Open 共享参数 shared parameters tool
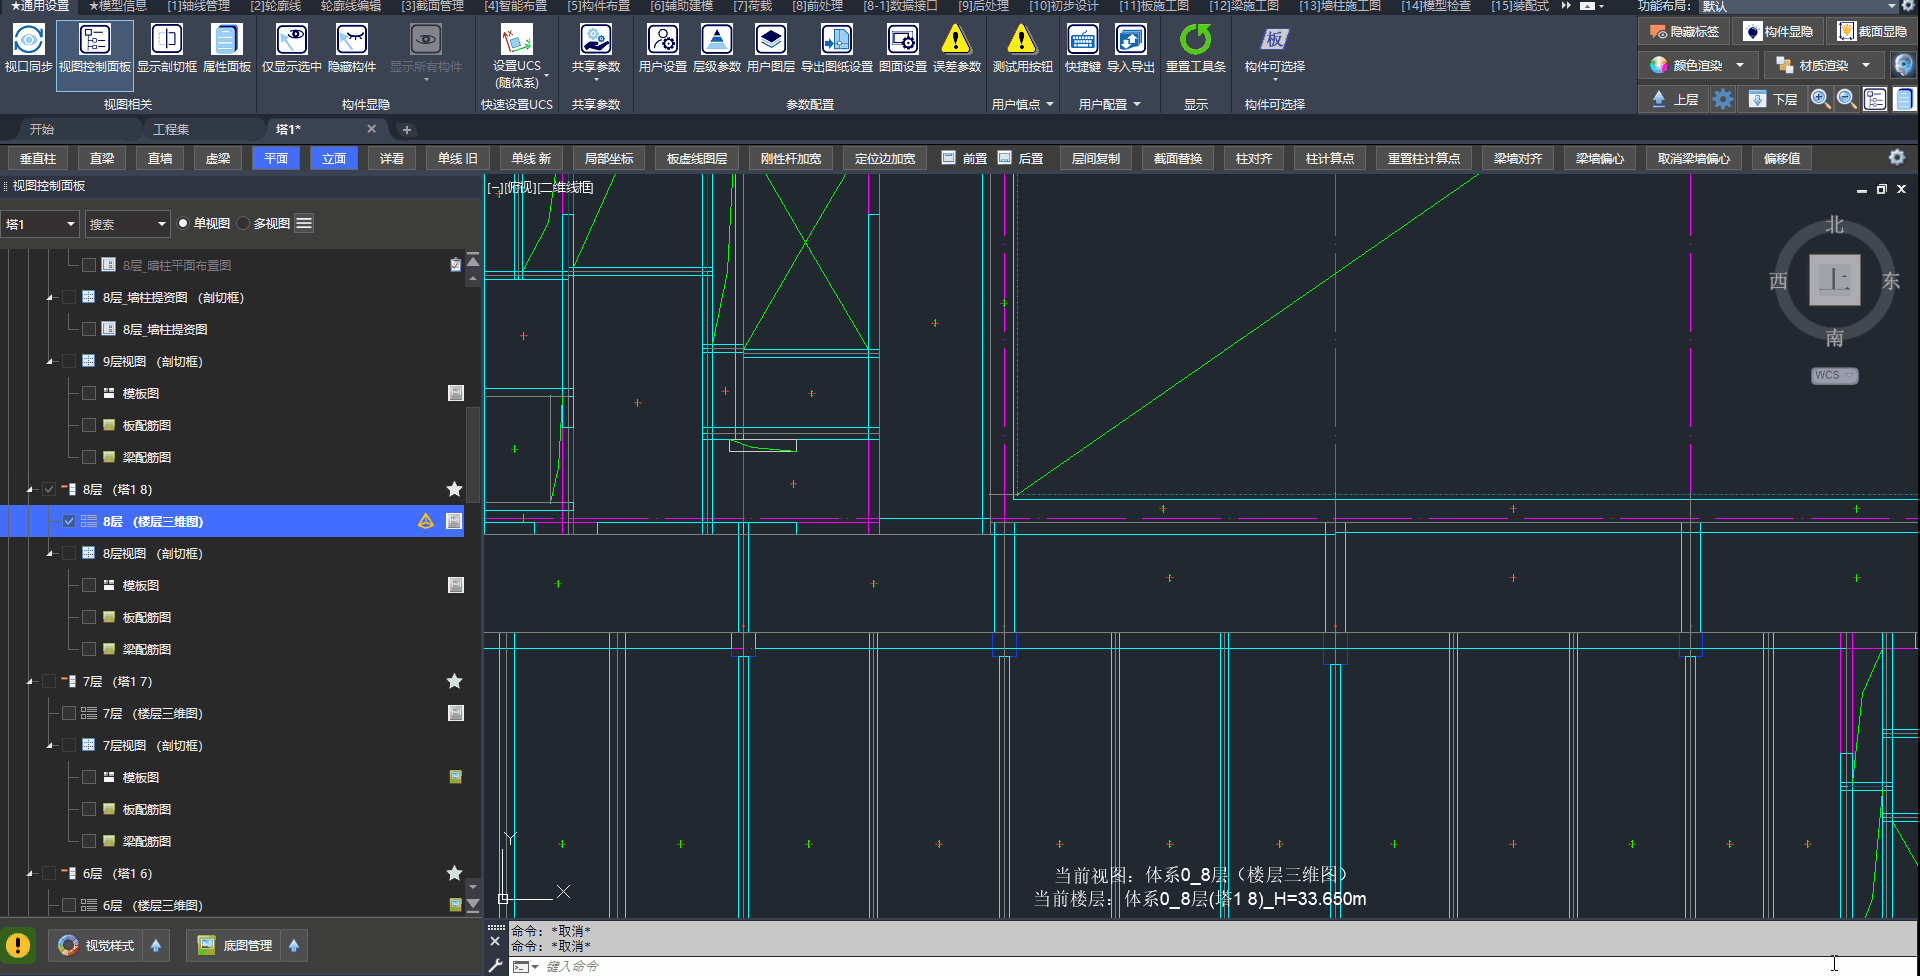Image resolution: width=1920 pixels, height=976 pixels. (595, 41)
